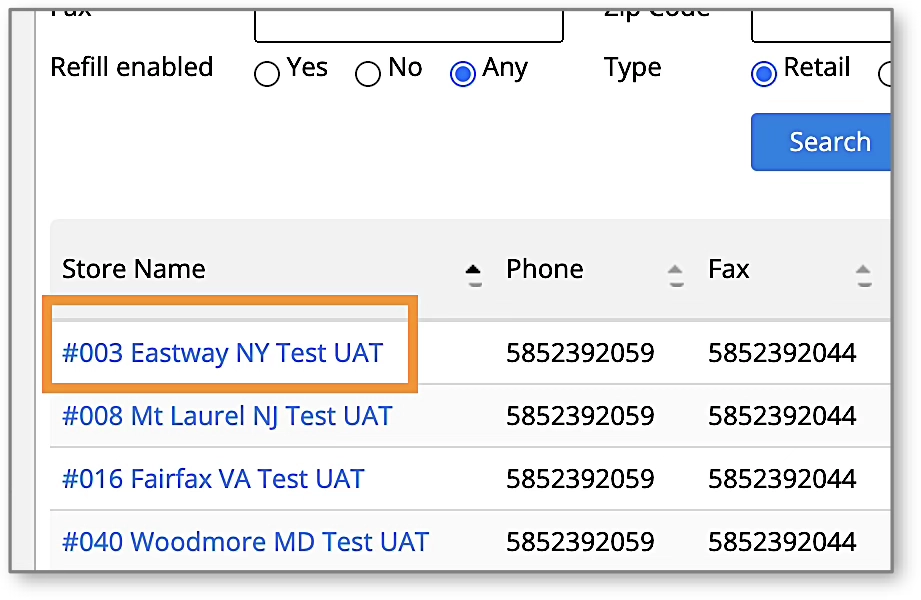The width and height of the screenshot is (921, 600).
Task: Open #040 Woodmore MD Test UAT
Action: pos(245,542)
